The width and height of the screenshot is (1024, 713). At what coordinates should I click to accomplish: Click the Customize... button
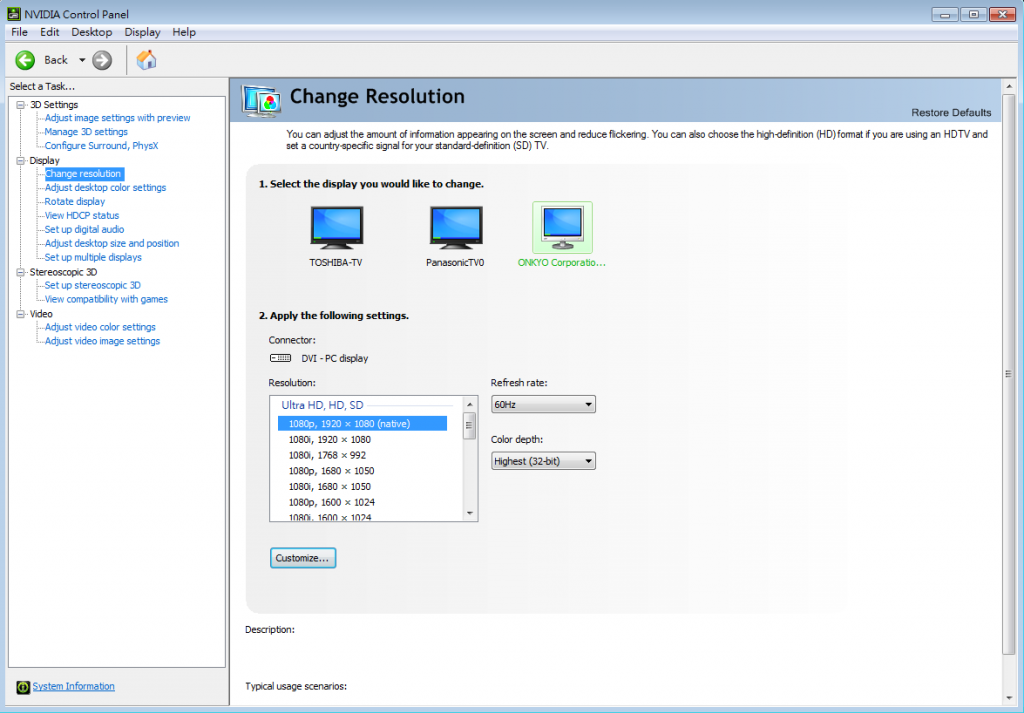(303, 558)
